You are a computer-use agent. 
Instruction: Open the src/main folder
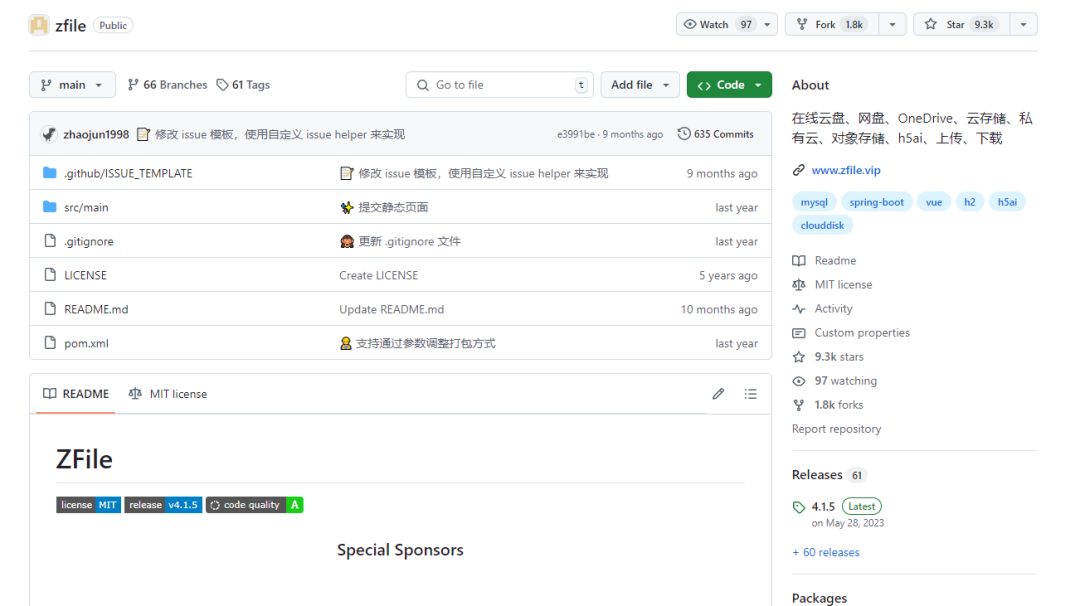click(x=85, y=207)
